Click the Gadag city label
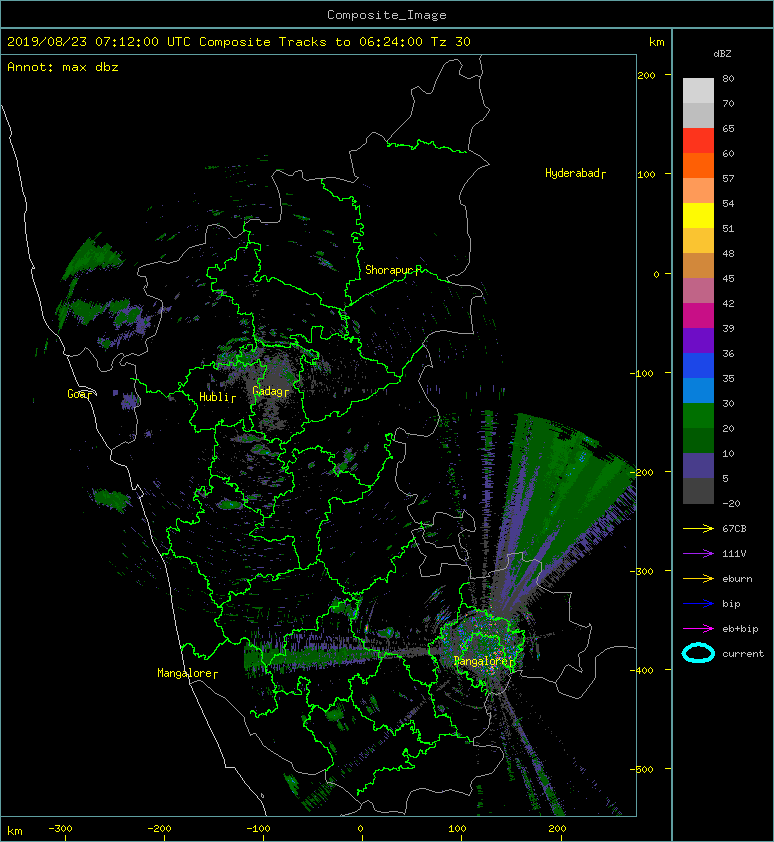Screen dimensions: 774x842 pos(270,391)
